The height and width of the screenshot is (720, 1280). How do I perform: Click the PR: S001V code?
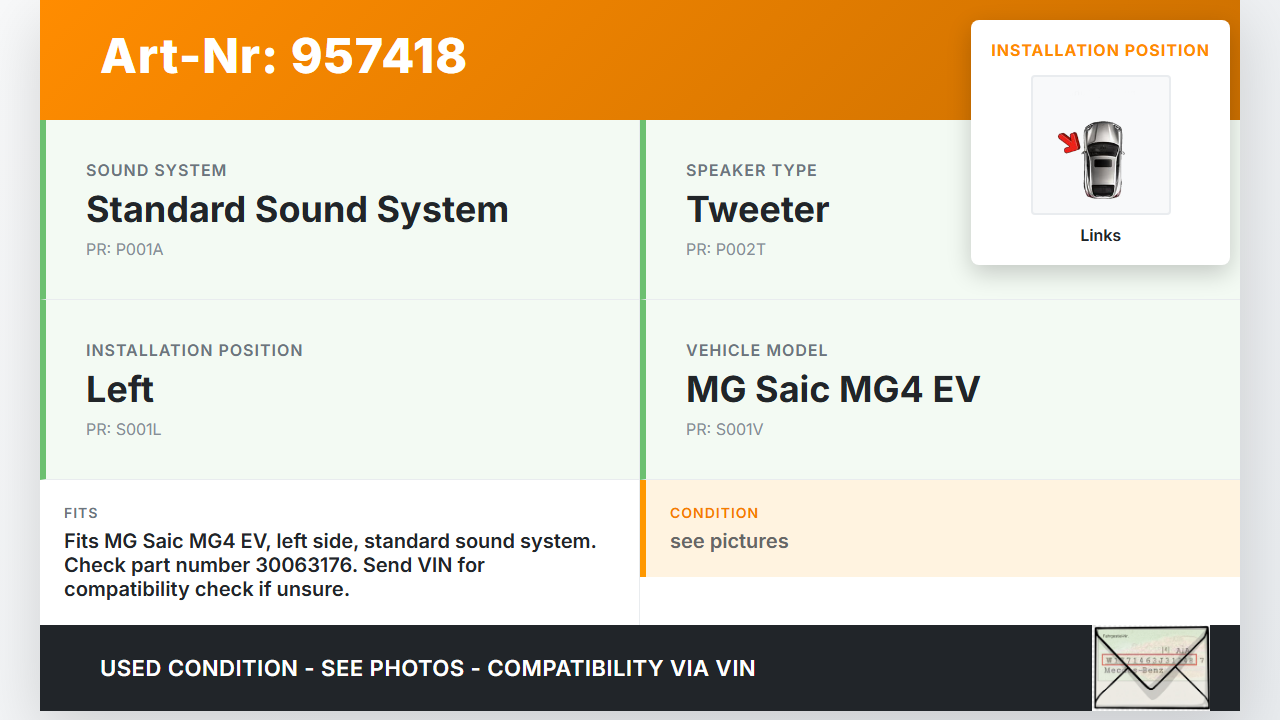[724, 430]
